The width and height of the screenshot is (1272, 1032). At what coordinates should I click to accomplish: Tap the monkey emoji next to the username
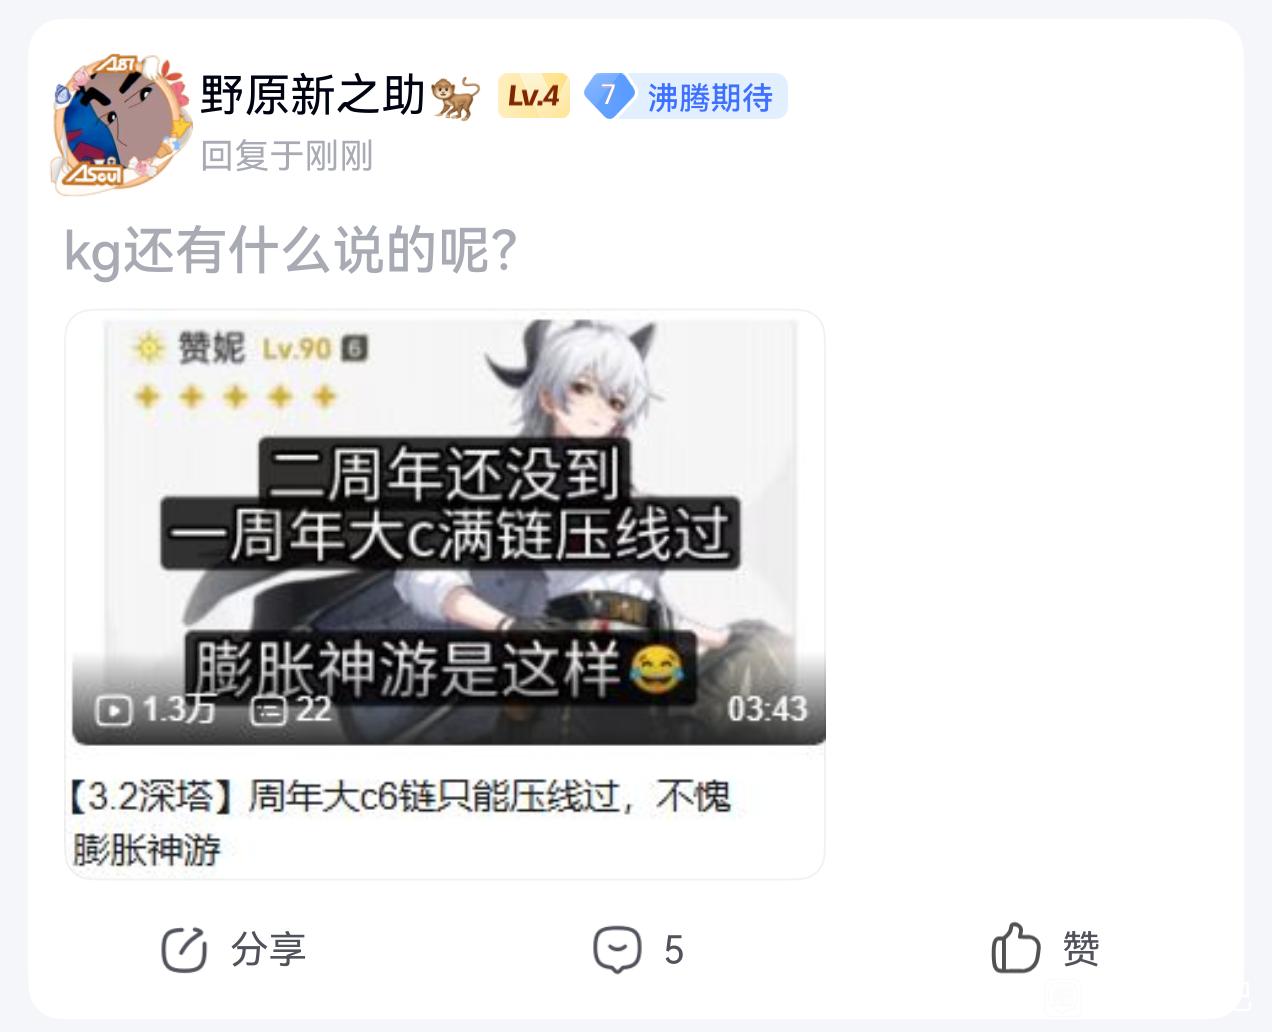pos(456,97)
